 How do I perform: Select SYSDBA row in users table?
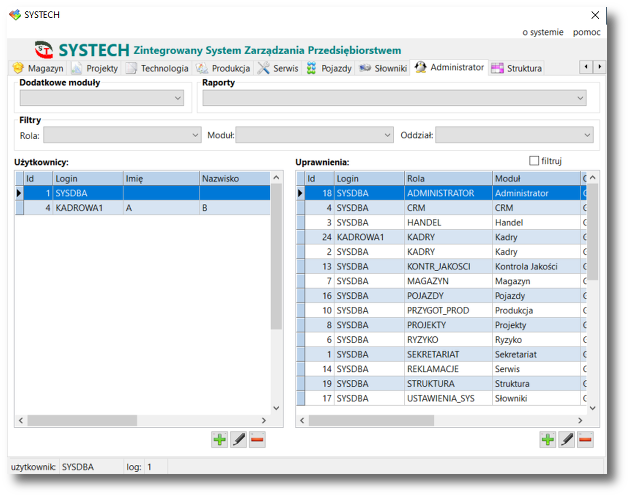[143, 193]
